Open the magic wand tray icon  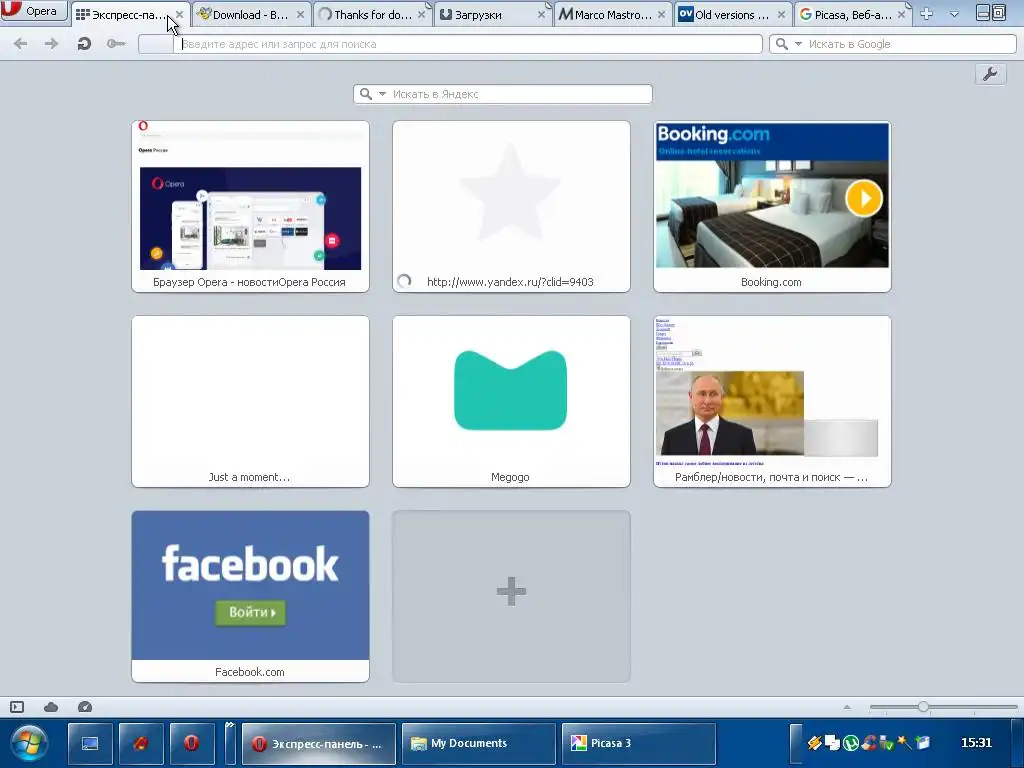tap(904, 743)
